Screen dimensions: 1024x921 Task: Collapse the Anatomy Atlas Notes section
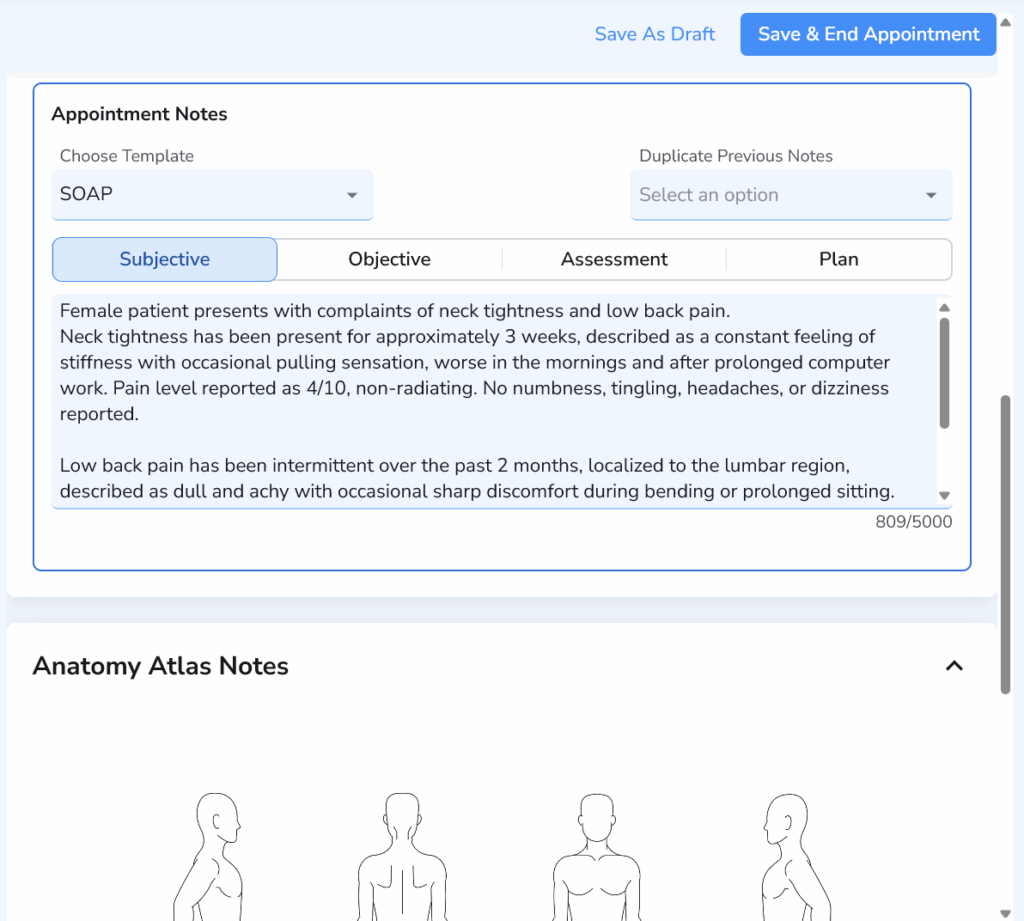[x=954, y=666]
